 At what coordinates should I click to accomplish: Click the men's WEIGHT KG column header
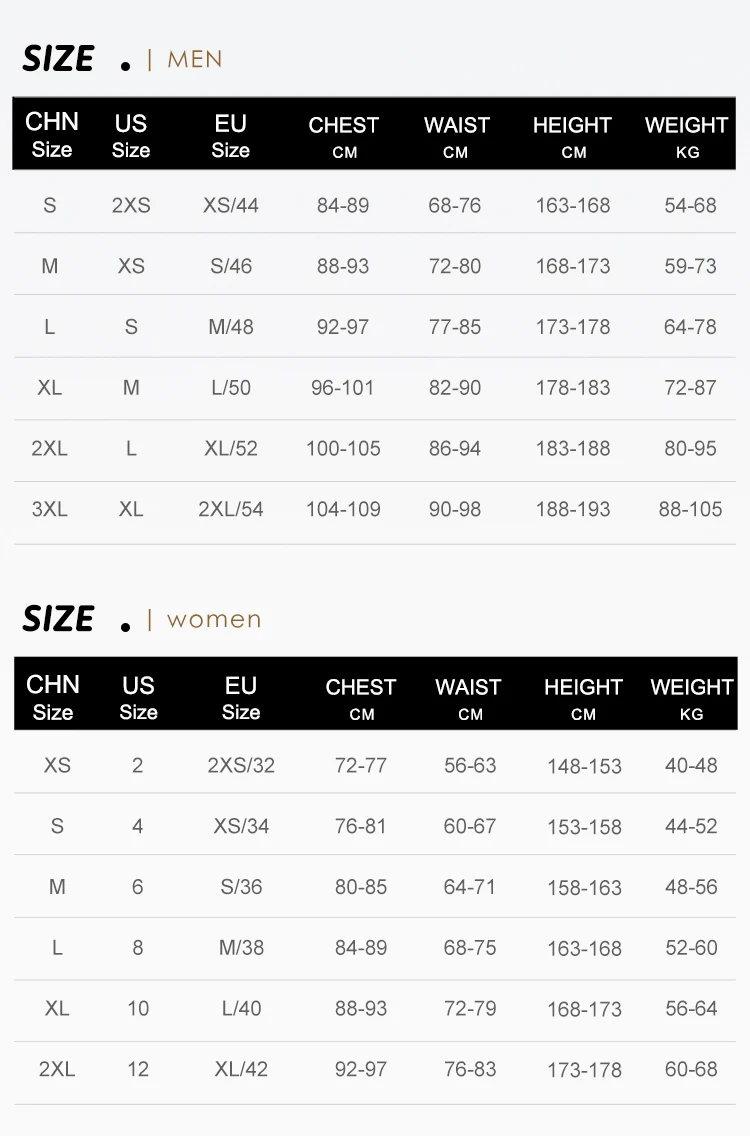pyautogui.click(x=686, y=137)
